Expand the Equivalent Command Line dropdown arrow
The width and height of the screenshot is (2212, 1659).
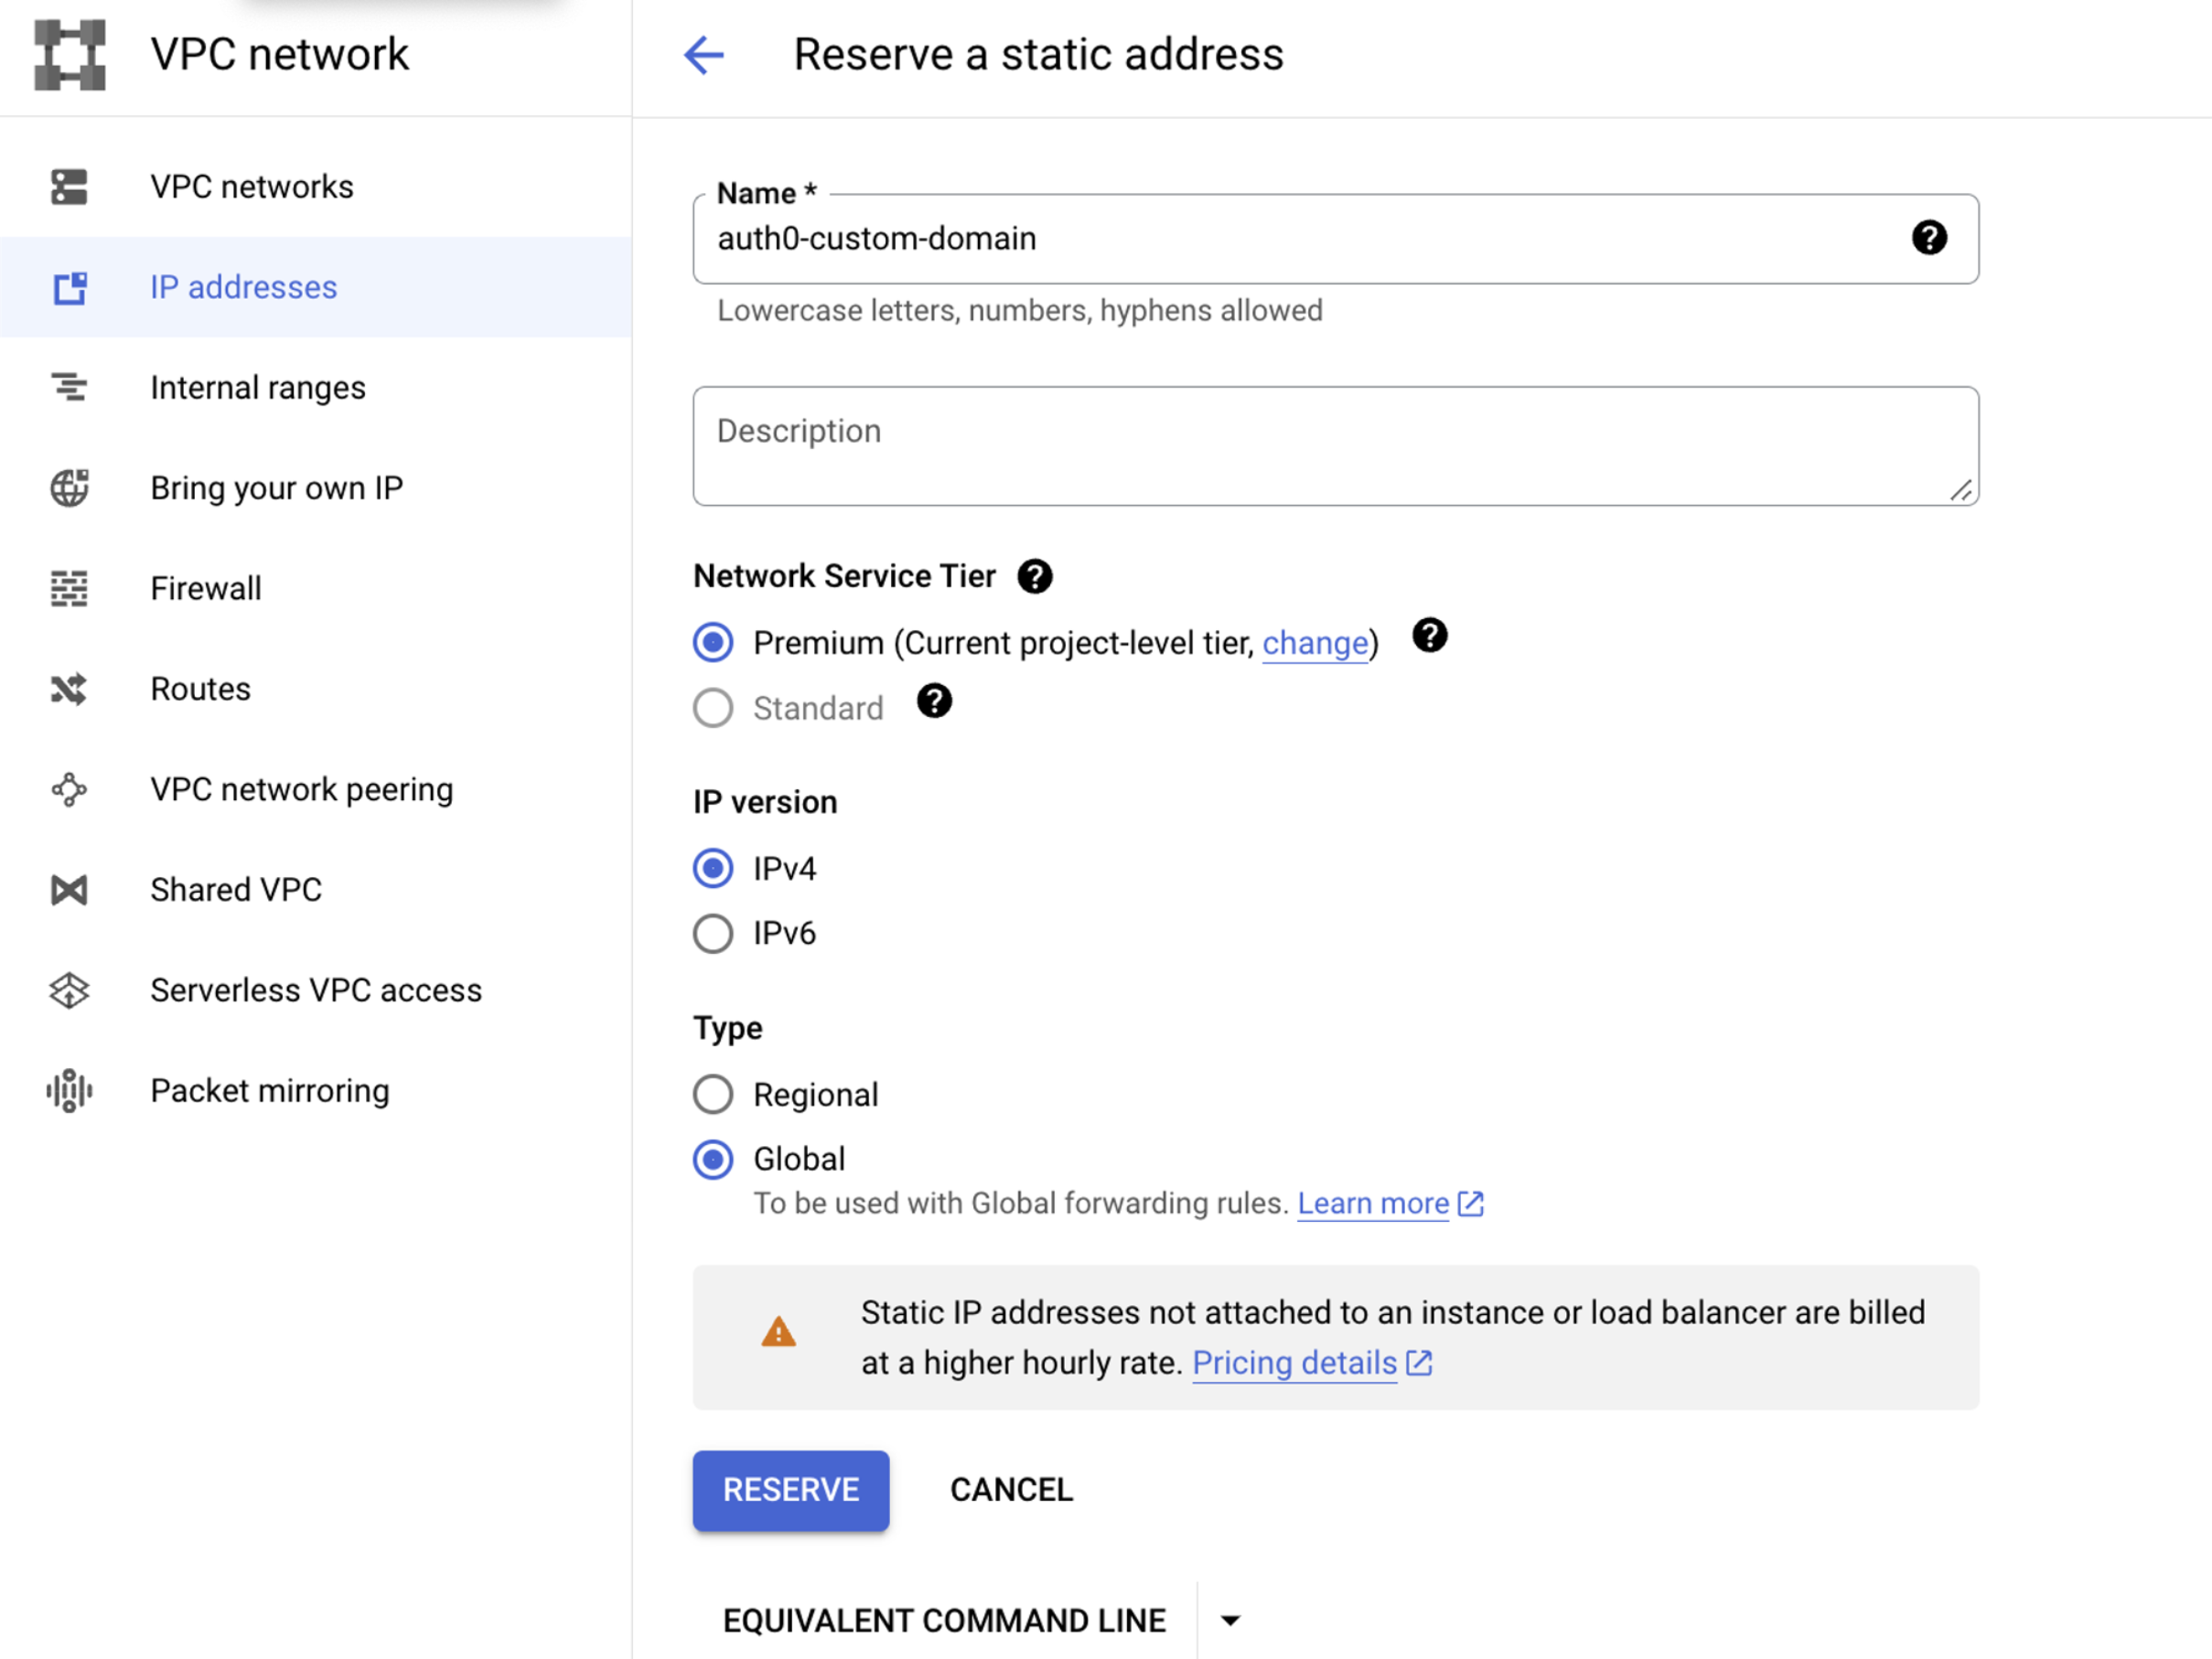1230,1620
